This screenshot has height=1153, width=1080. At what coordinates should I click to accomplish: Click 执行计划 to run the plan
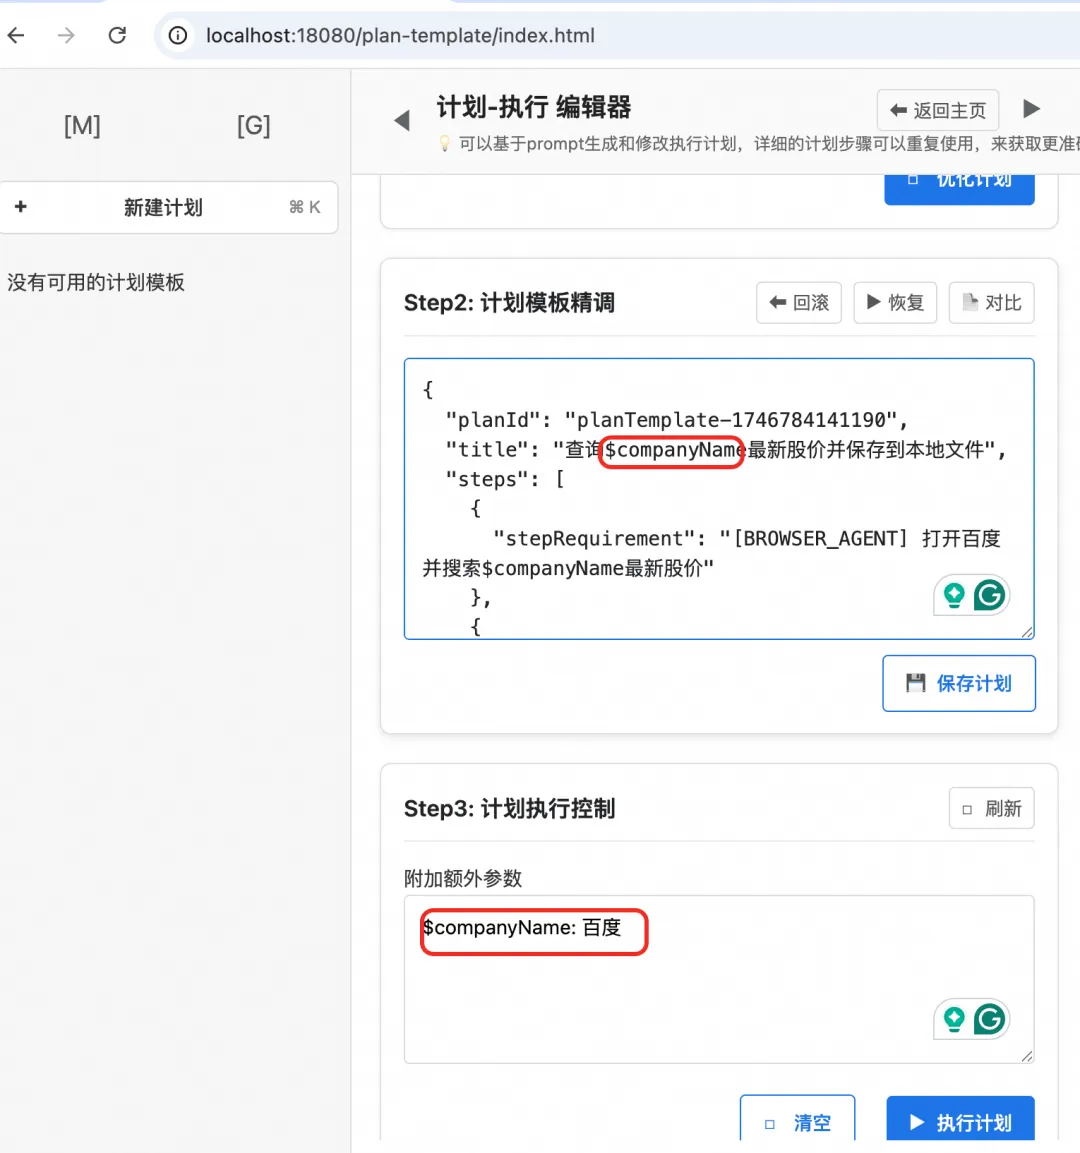tap(960, 1122)
